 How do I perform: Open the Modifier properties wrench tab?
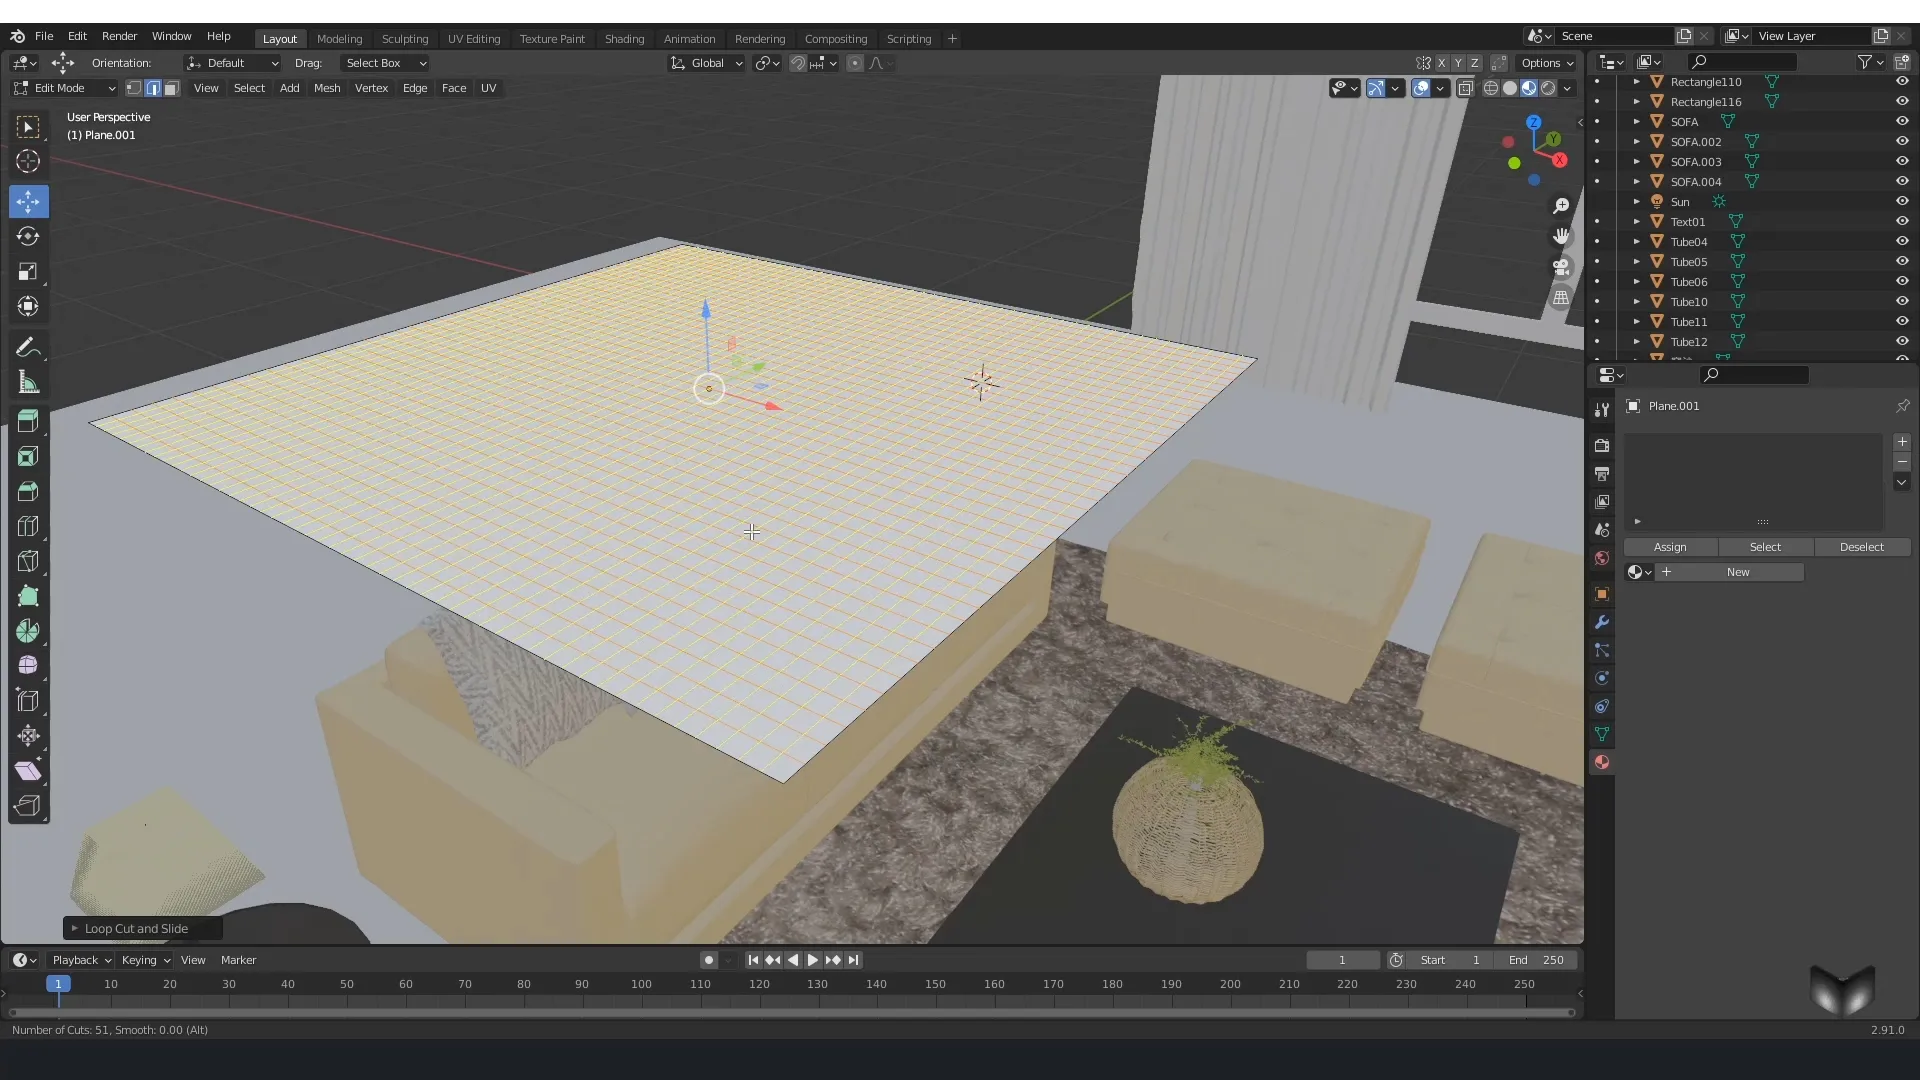click(1602, 622)
